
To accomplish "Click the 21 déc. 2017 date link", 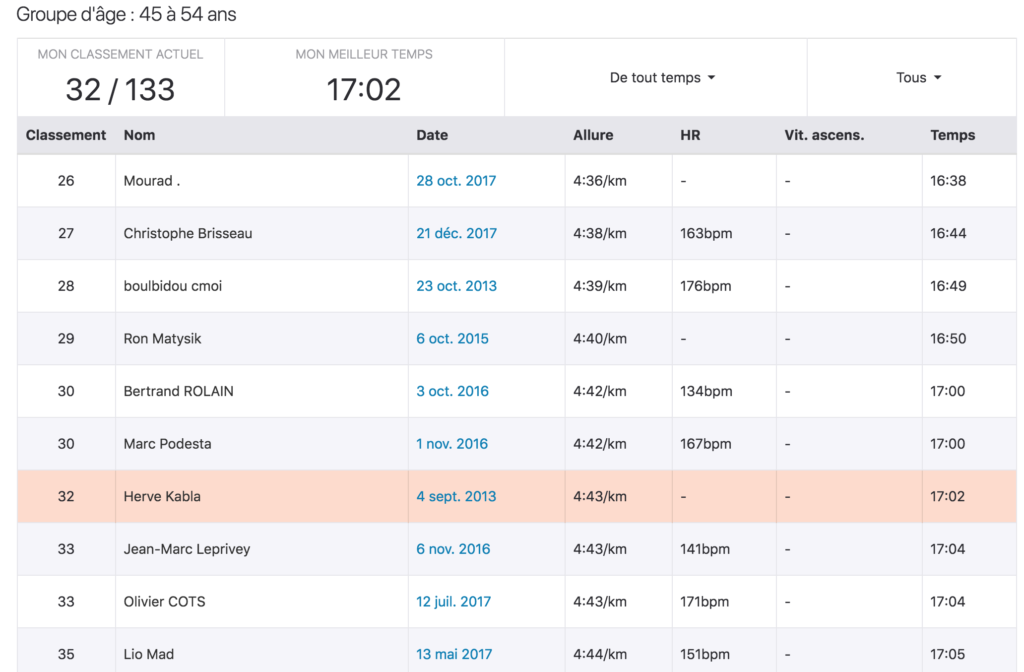I will 456,233.
